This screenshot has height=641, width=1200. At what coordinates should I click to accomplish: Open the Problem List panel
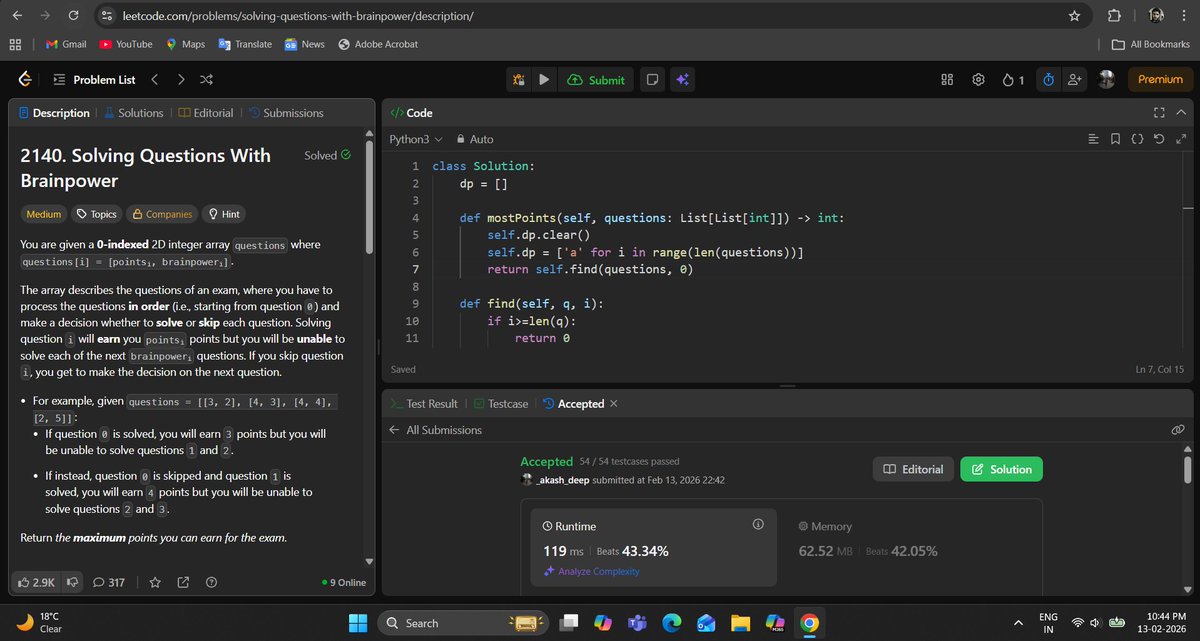coord(93,80)
